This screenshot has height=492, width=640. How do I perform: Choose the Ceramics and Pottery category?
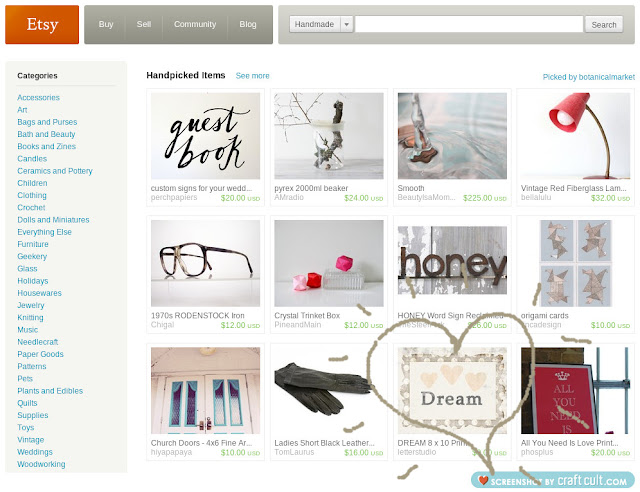point(55,171)
